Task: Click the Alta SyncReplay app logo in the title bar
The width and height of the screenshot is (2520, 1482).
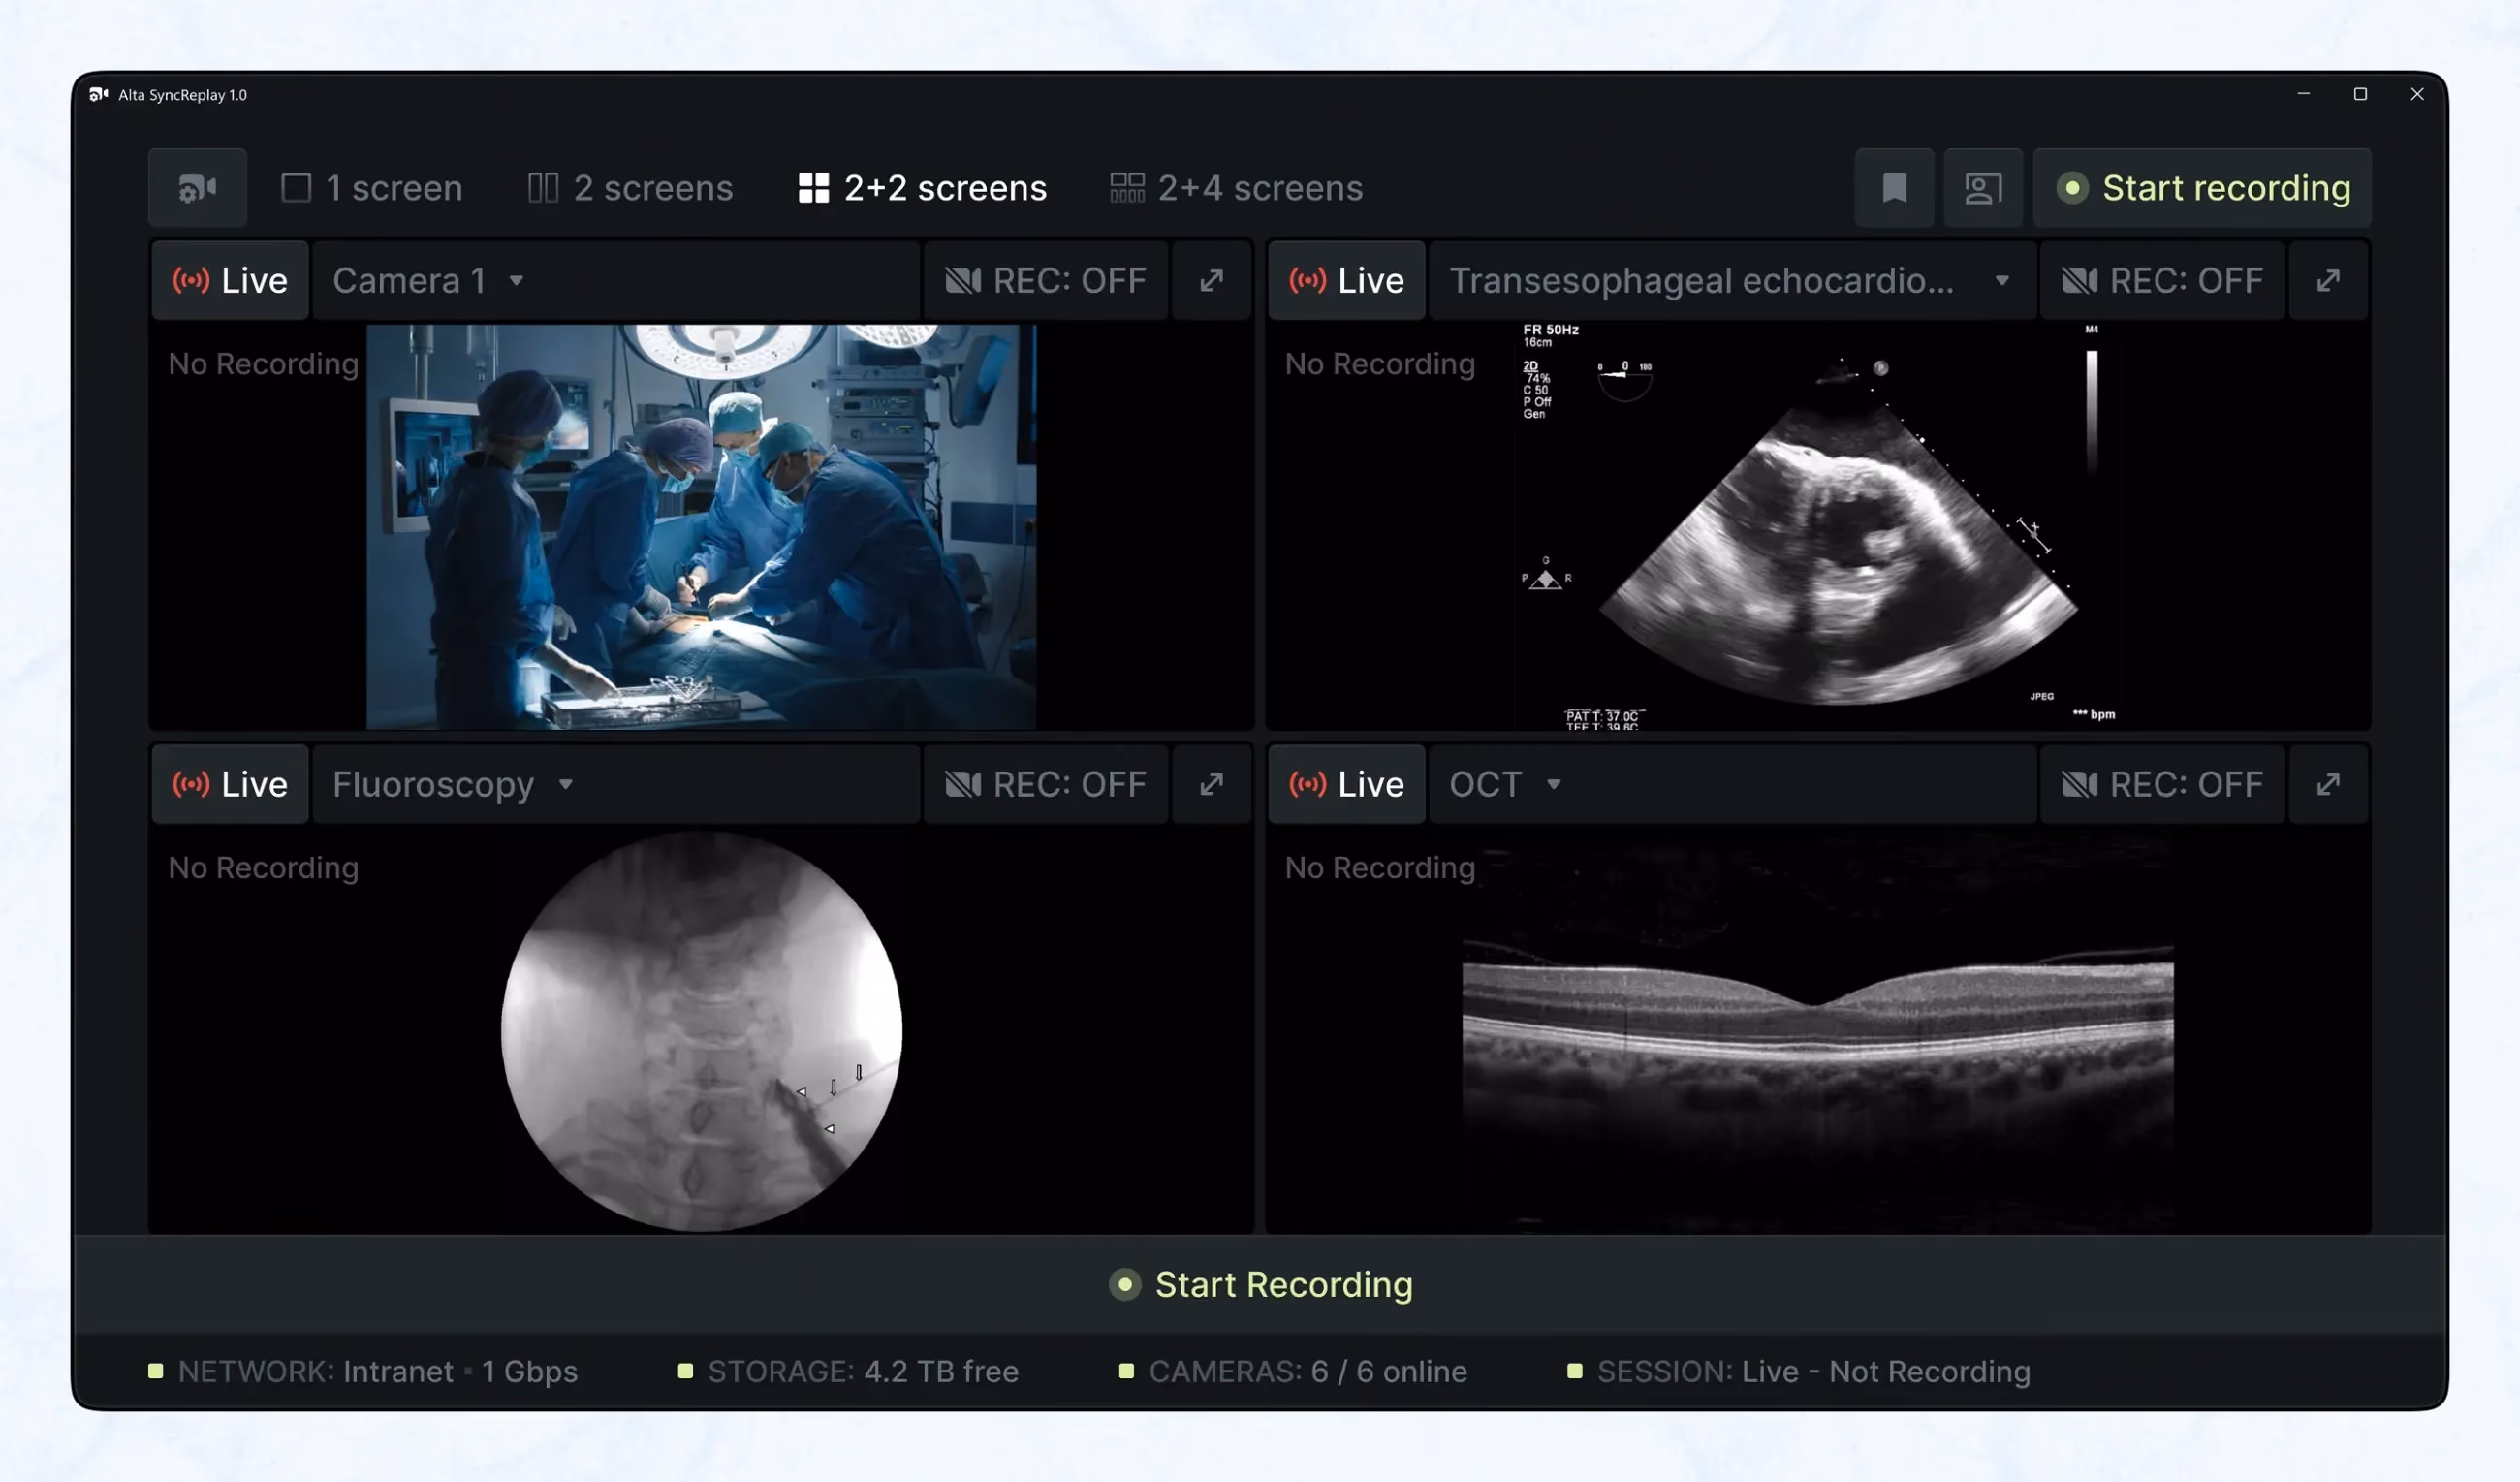Action: coord(98,94)
